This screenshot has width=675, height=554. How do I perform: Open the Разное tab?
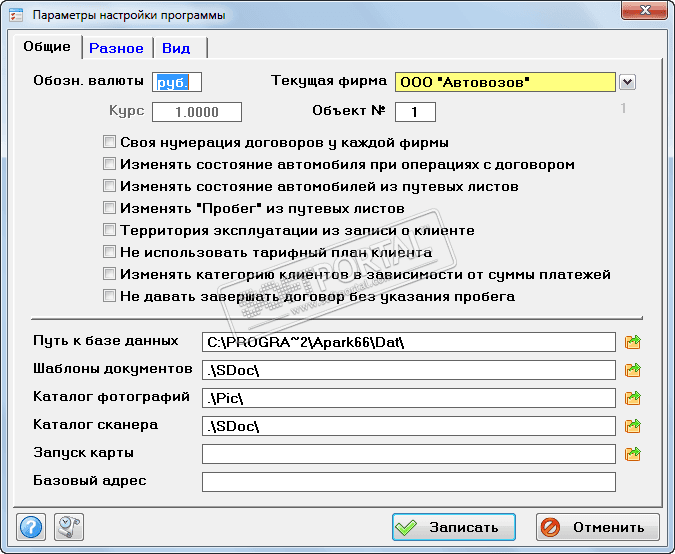[116, 48]
